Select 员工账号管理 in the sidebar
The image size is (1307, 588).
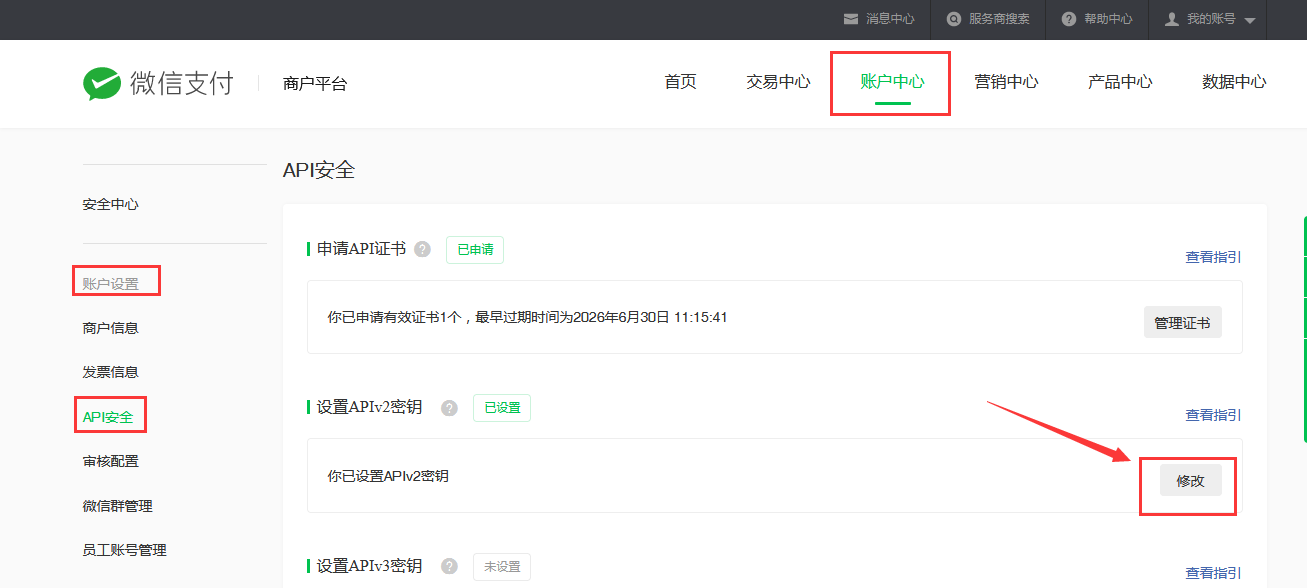tap(124, 550)
